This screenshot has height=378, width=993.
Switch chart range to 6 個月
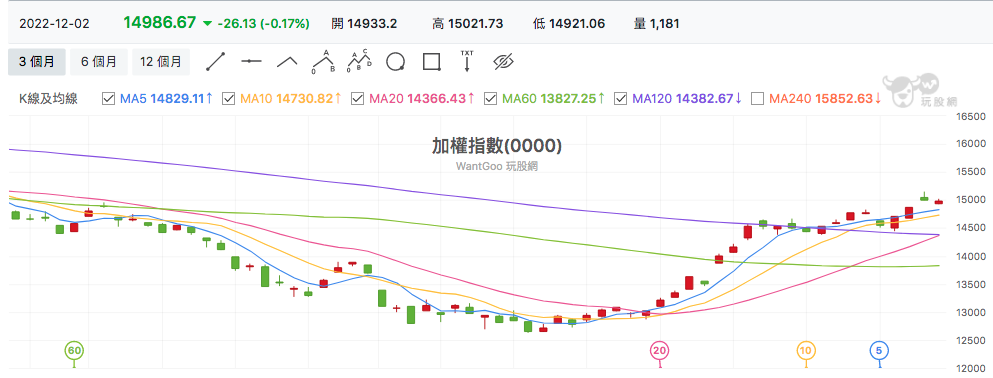[x=99, y=61]
